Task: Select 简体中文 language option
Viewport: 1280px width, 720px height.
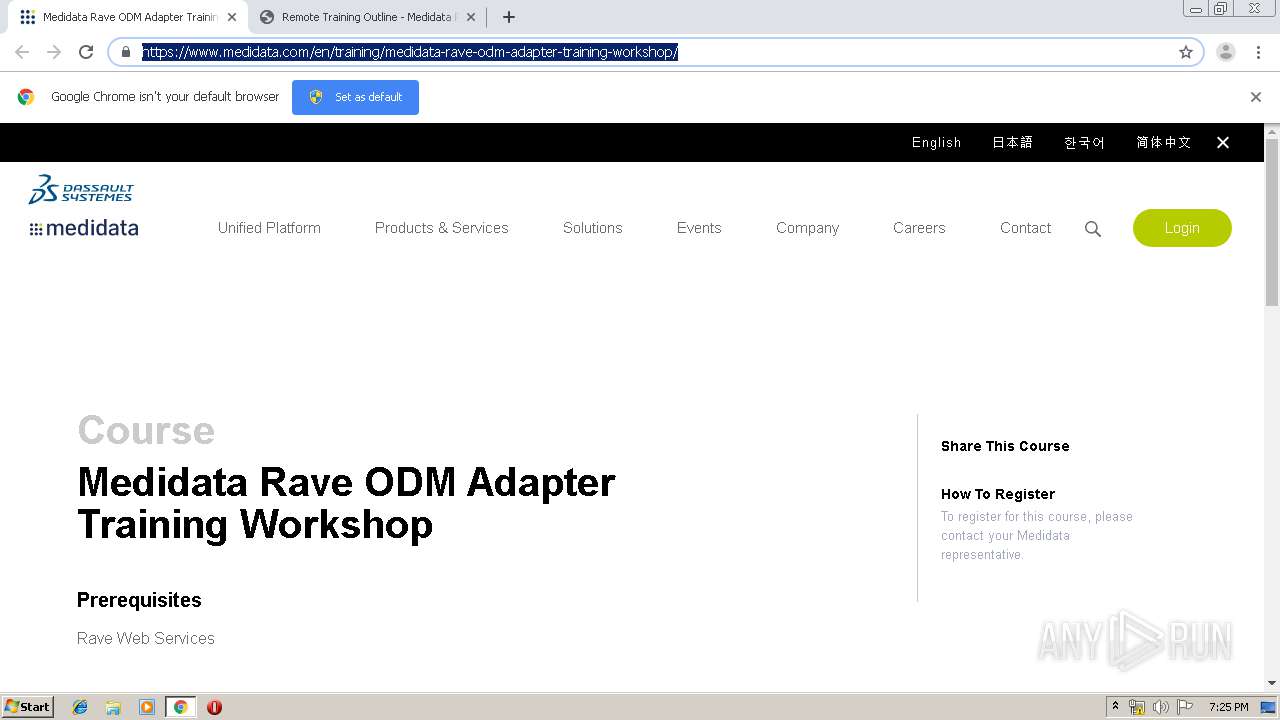Action: coord(1163,143)
